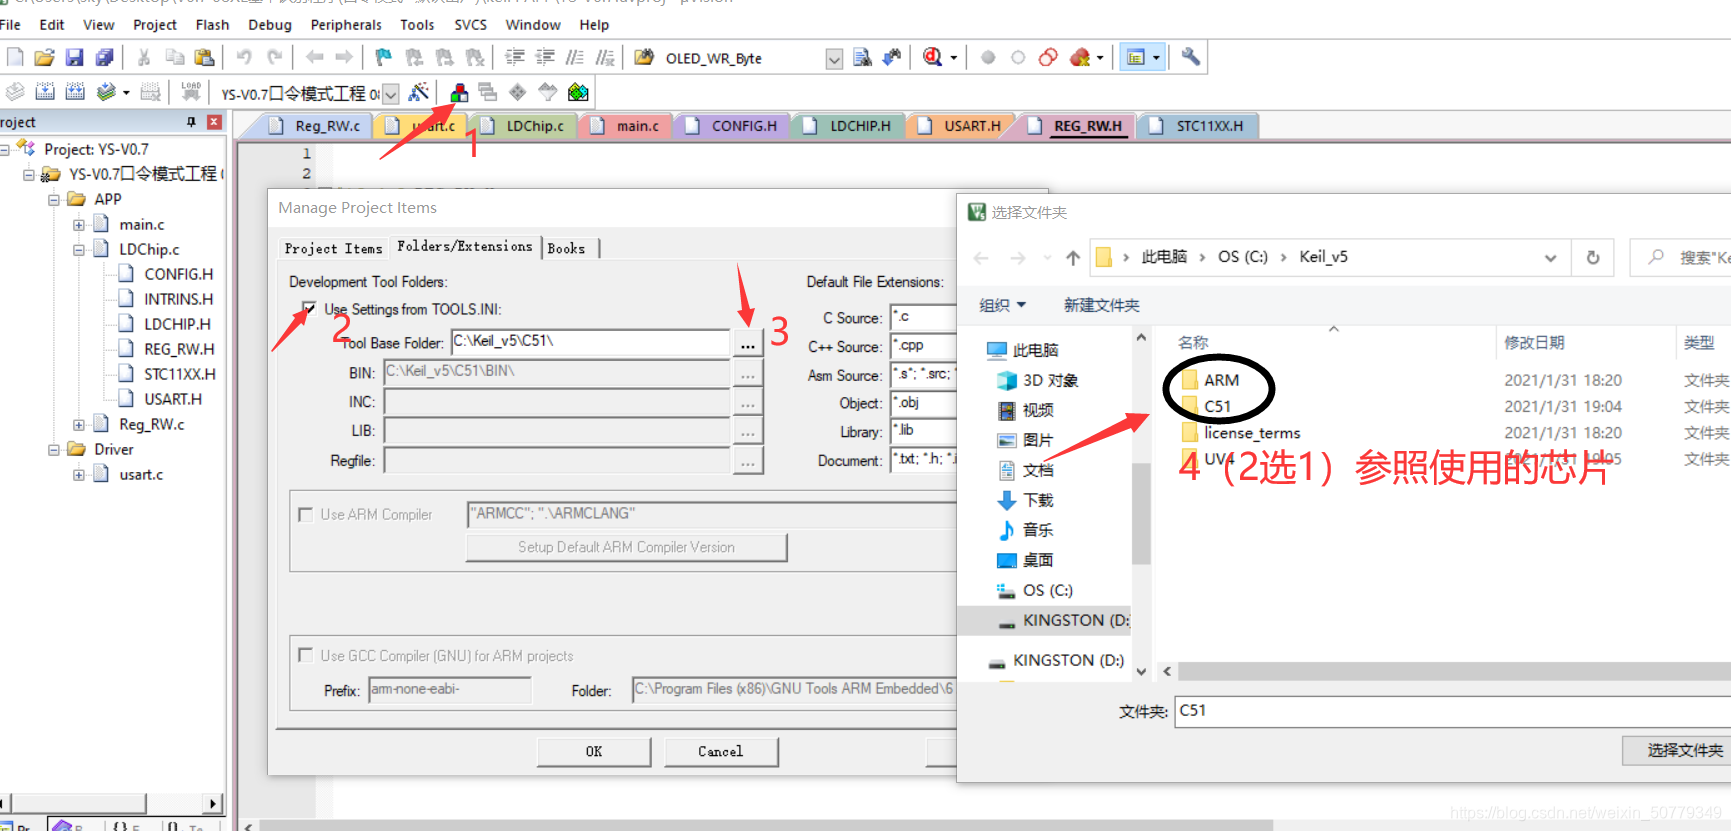This screenshot has width=1731, height=831.
Task: Click the dialog horizontal scrollbar
Action: pos(1454,671)
